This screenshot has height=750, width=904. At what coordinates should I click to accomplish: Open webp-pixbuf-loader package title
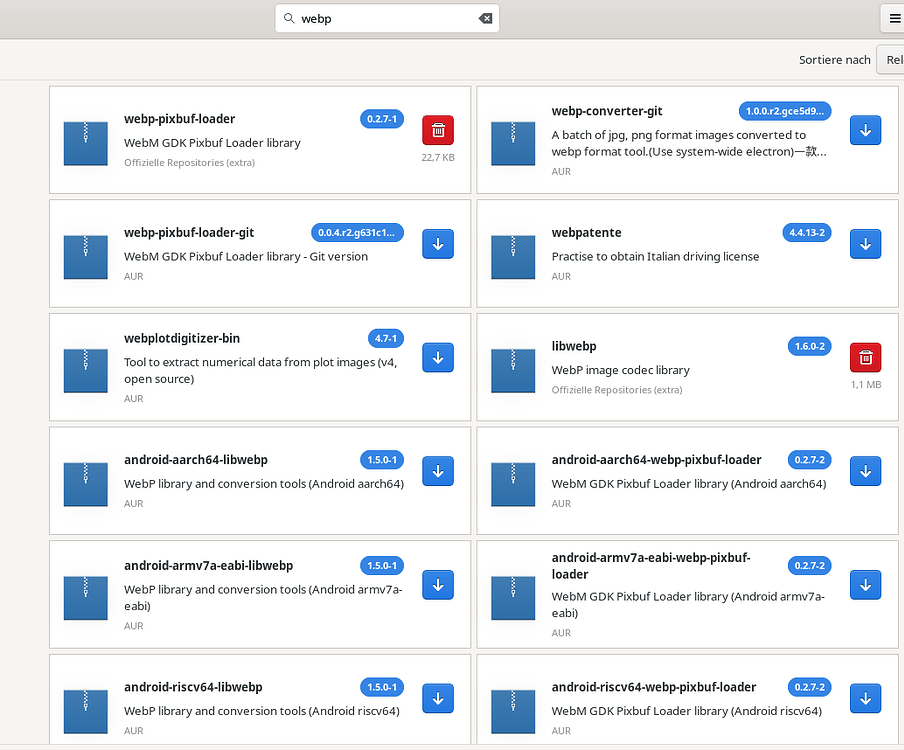point(179,119)
